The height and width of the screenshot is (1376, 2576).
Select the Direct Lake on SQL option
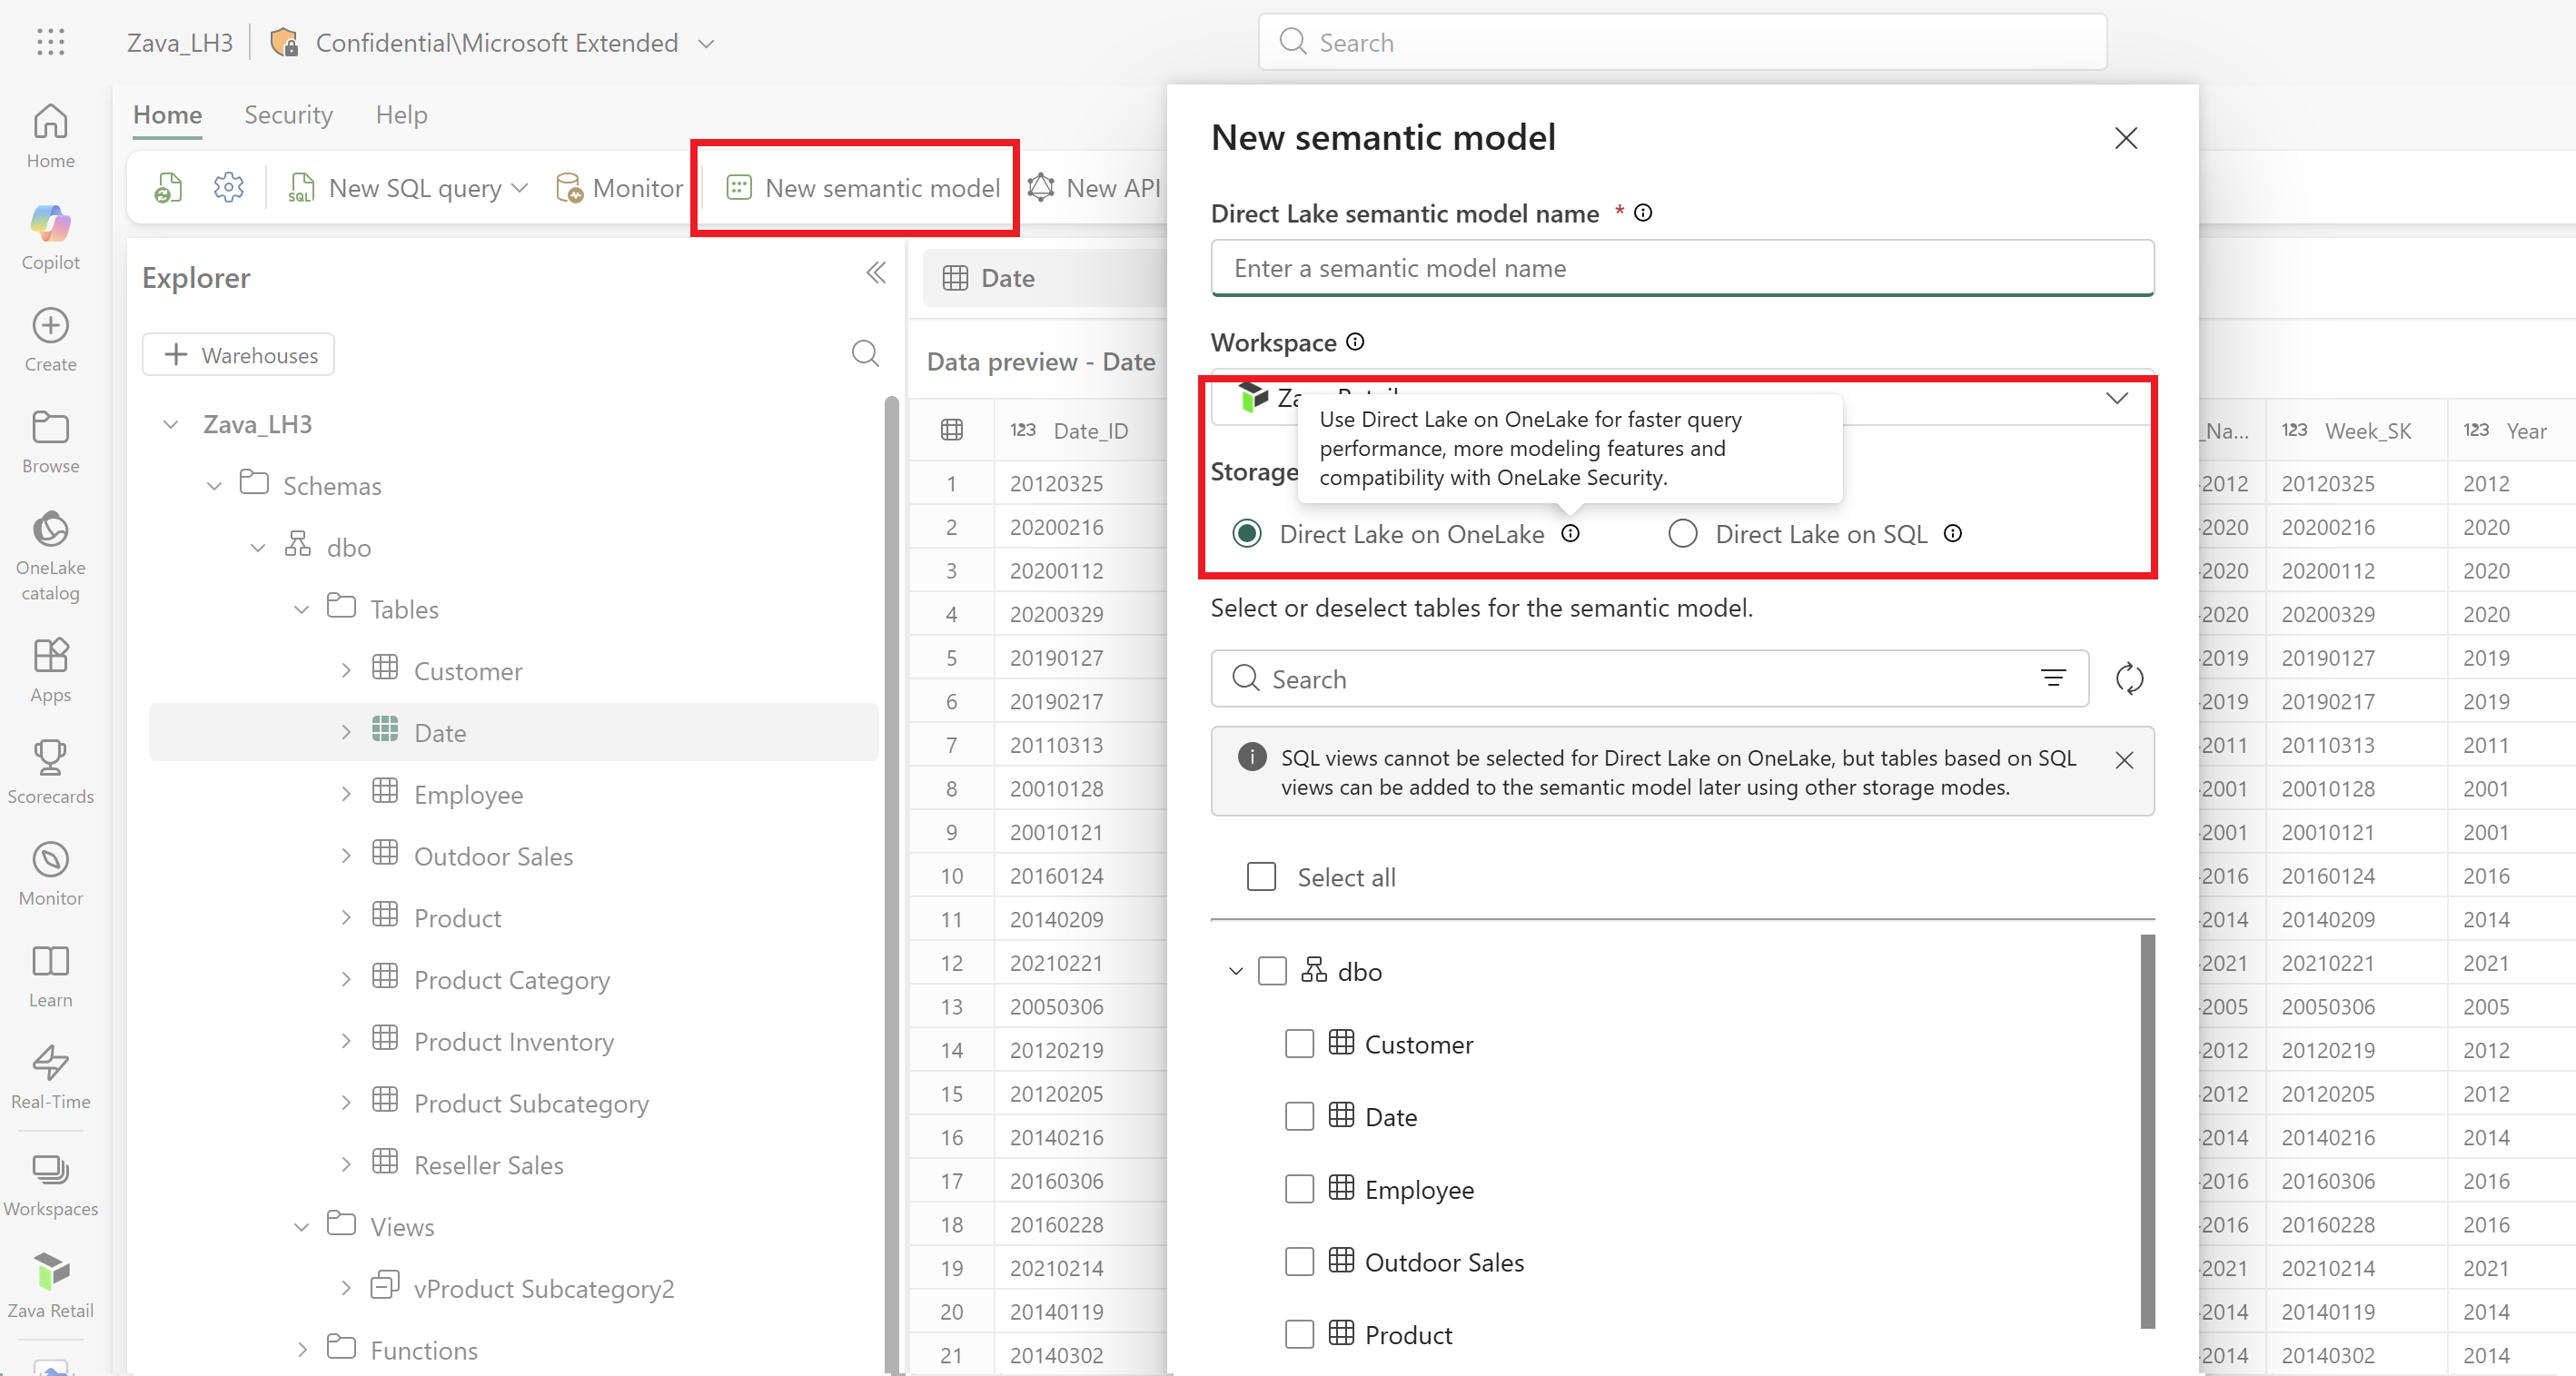(x=1683, y=534)
